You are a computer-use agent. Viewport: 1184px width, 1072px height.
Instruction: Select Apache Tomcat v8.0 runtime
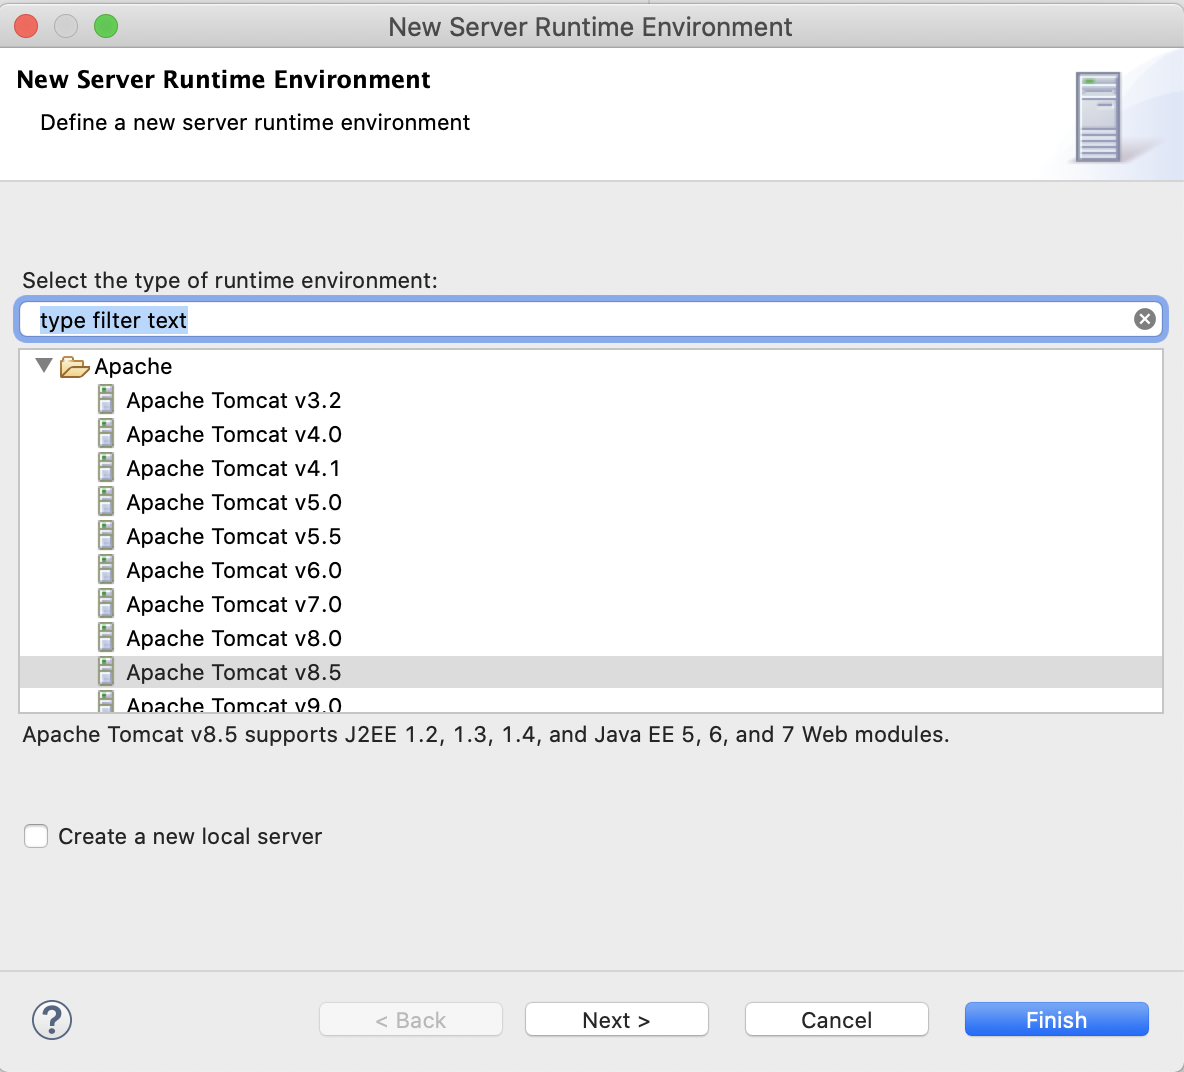(233, 638)
